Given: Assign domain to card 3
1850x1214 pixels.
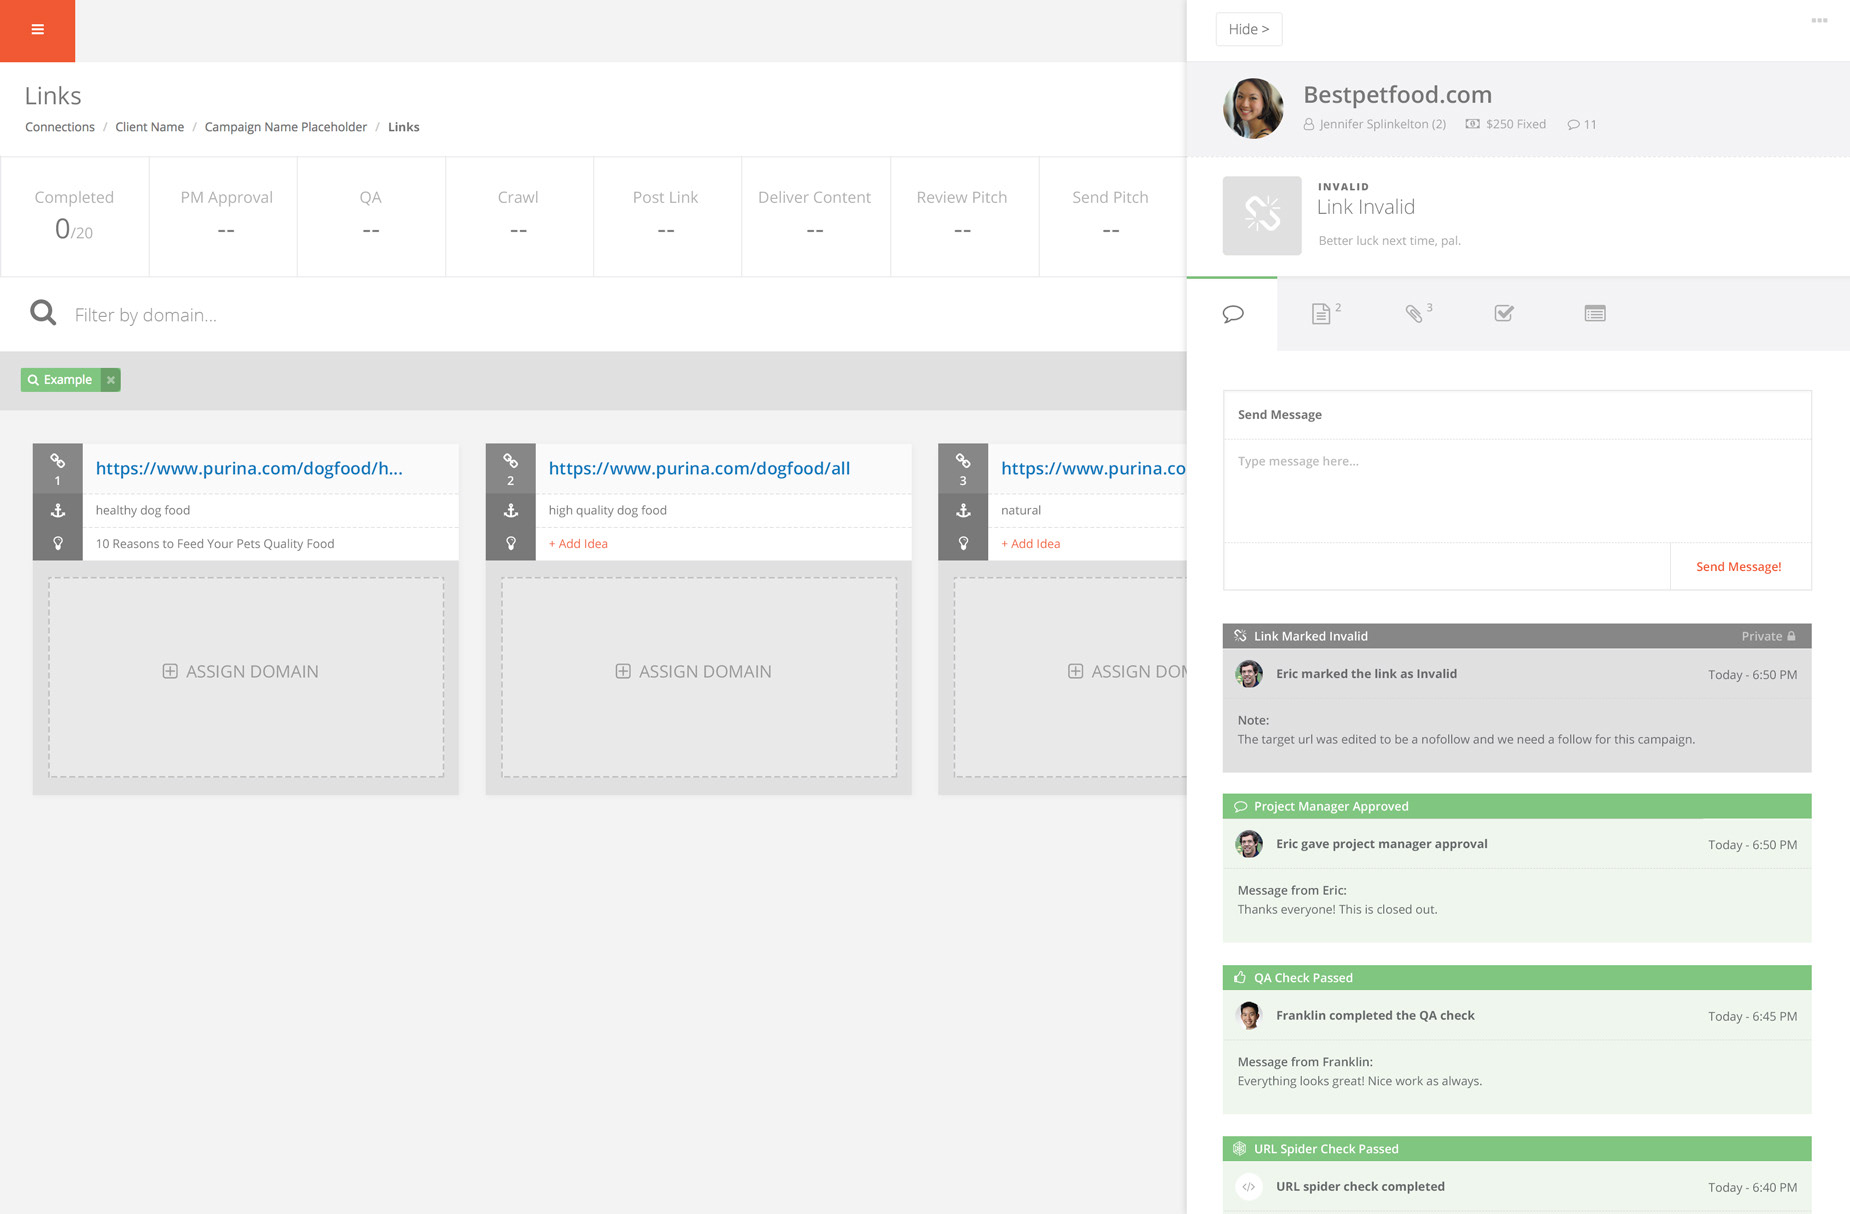Looking at the screenshot, I should (x=1070, y=677).
